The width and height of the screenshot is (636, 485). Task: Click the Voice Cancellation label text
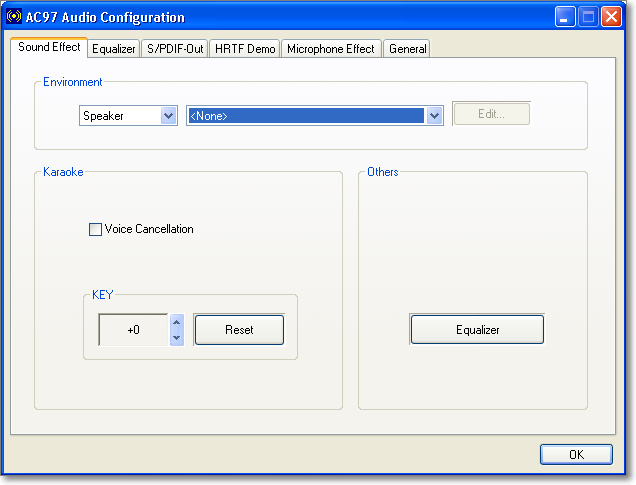[x=149, y=229]
